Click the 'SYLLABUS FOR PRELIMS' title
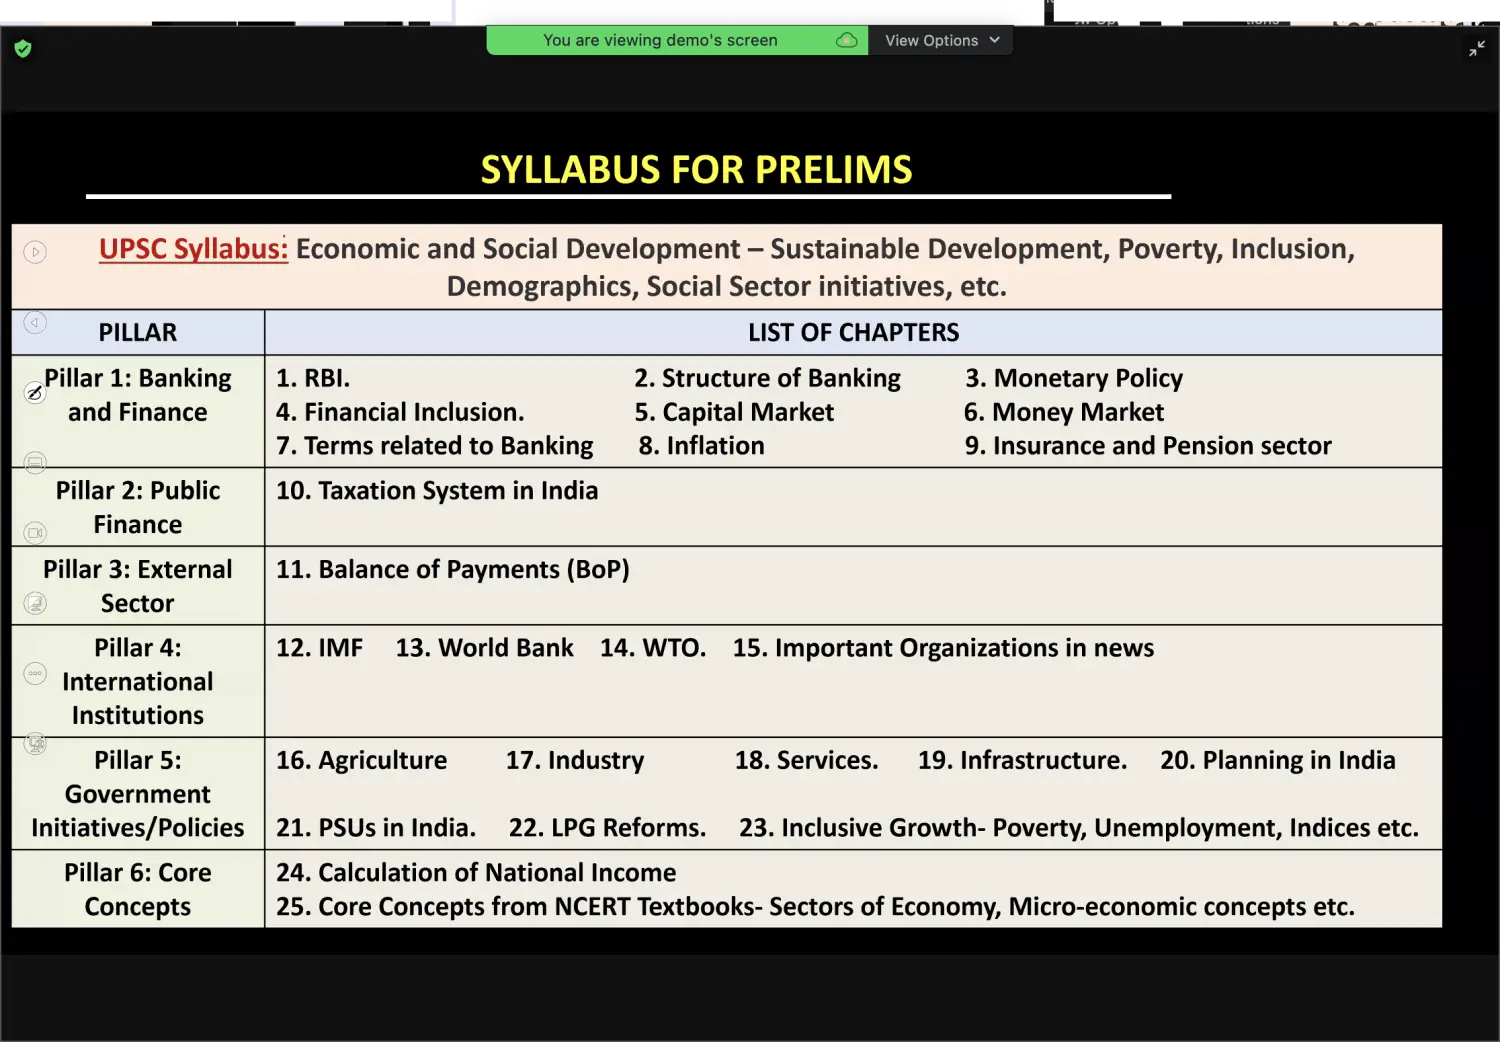Viewport: 1500px width, 1042px height. point(696,169)
